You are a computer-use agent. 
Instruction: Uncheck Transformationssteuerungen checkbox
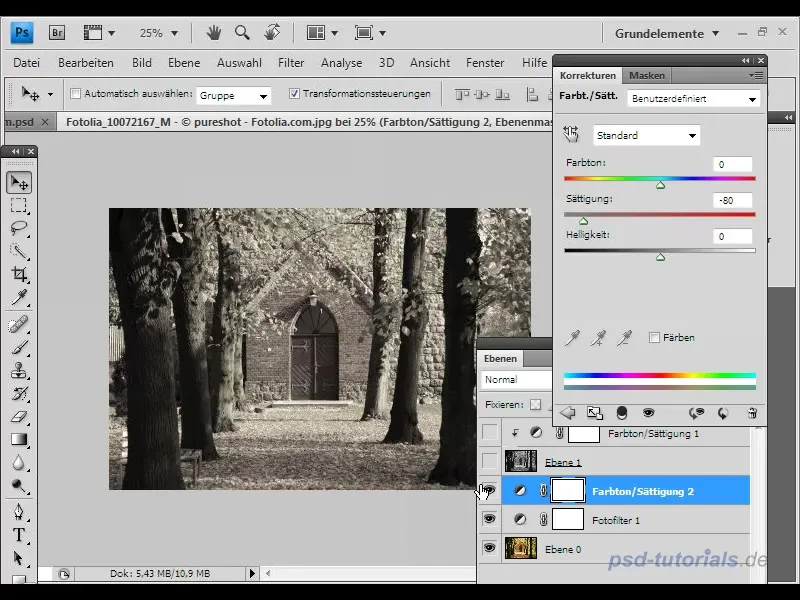(294, 93)
